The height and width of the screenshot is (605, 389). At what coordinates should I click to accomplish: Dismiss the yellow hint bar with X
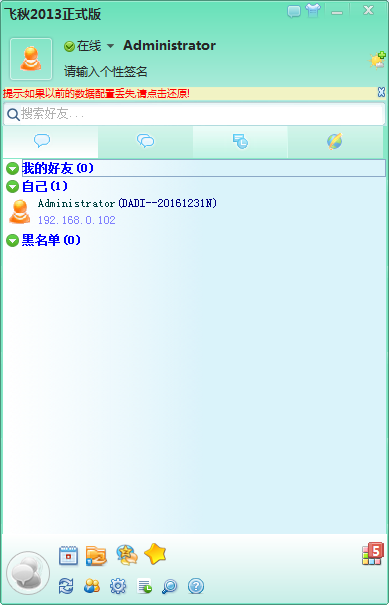click(x=381, y=92)
